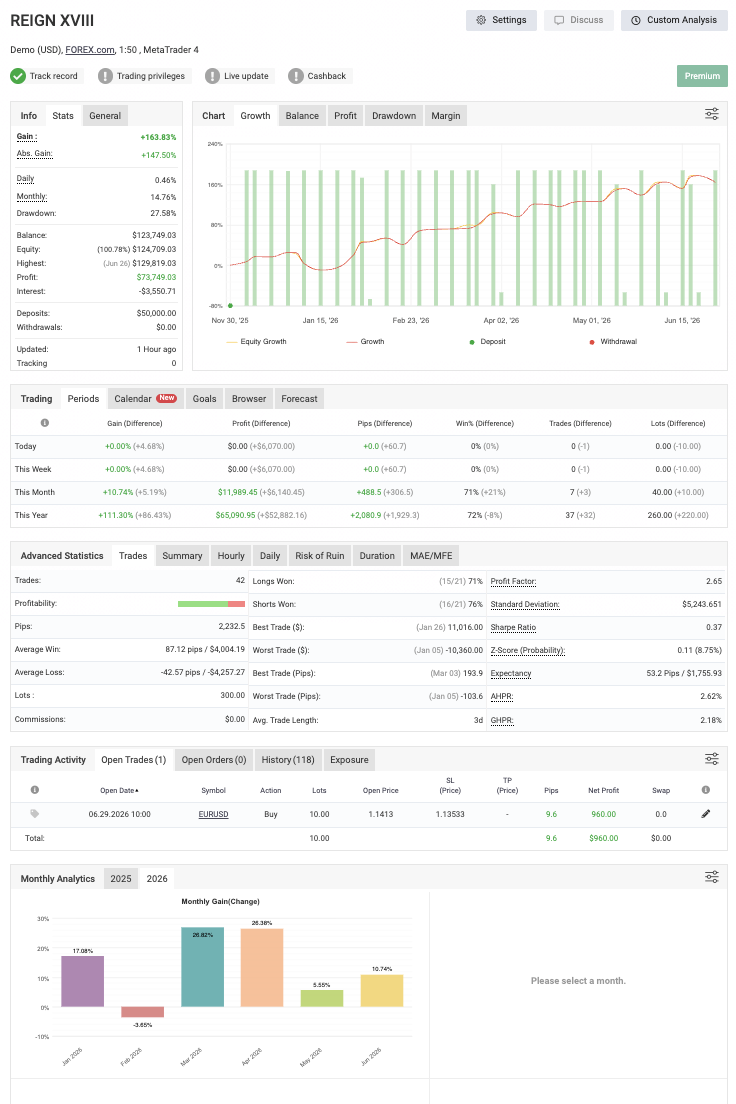The image size is (736, 1104).
Task: Click the Sharpe Ratio label
Action: pos(513,627)
